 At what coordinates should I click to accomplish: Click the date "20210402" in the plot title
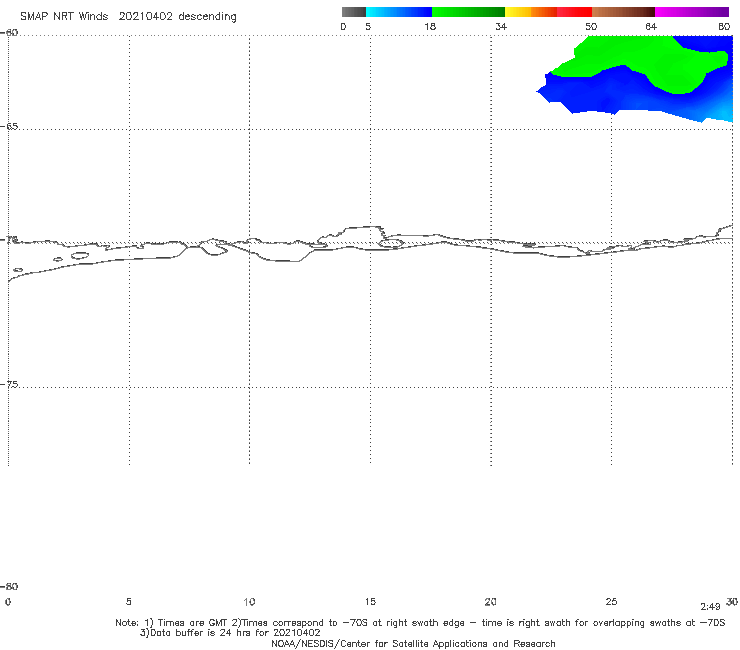(x=145, y=16)
